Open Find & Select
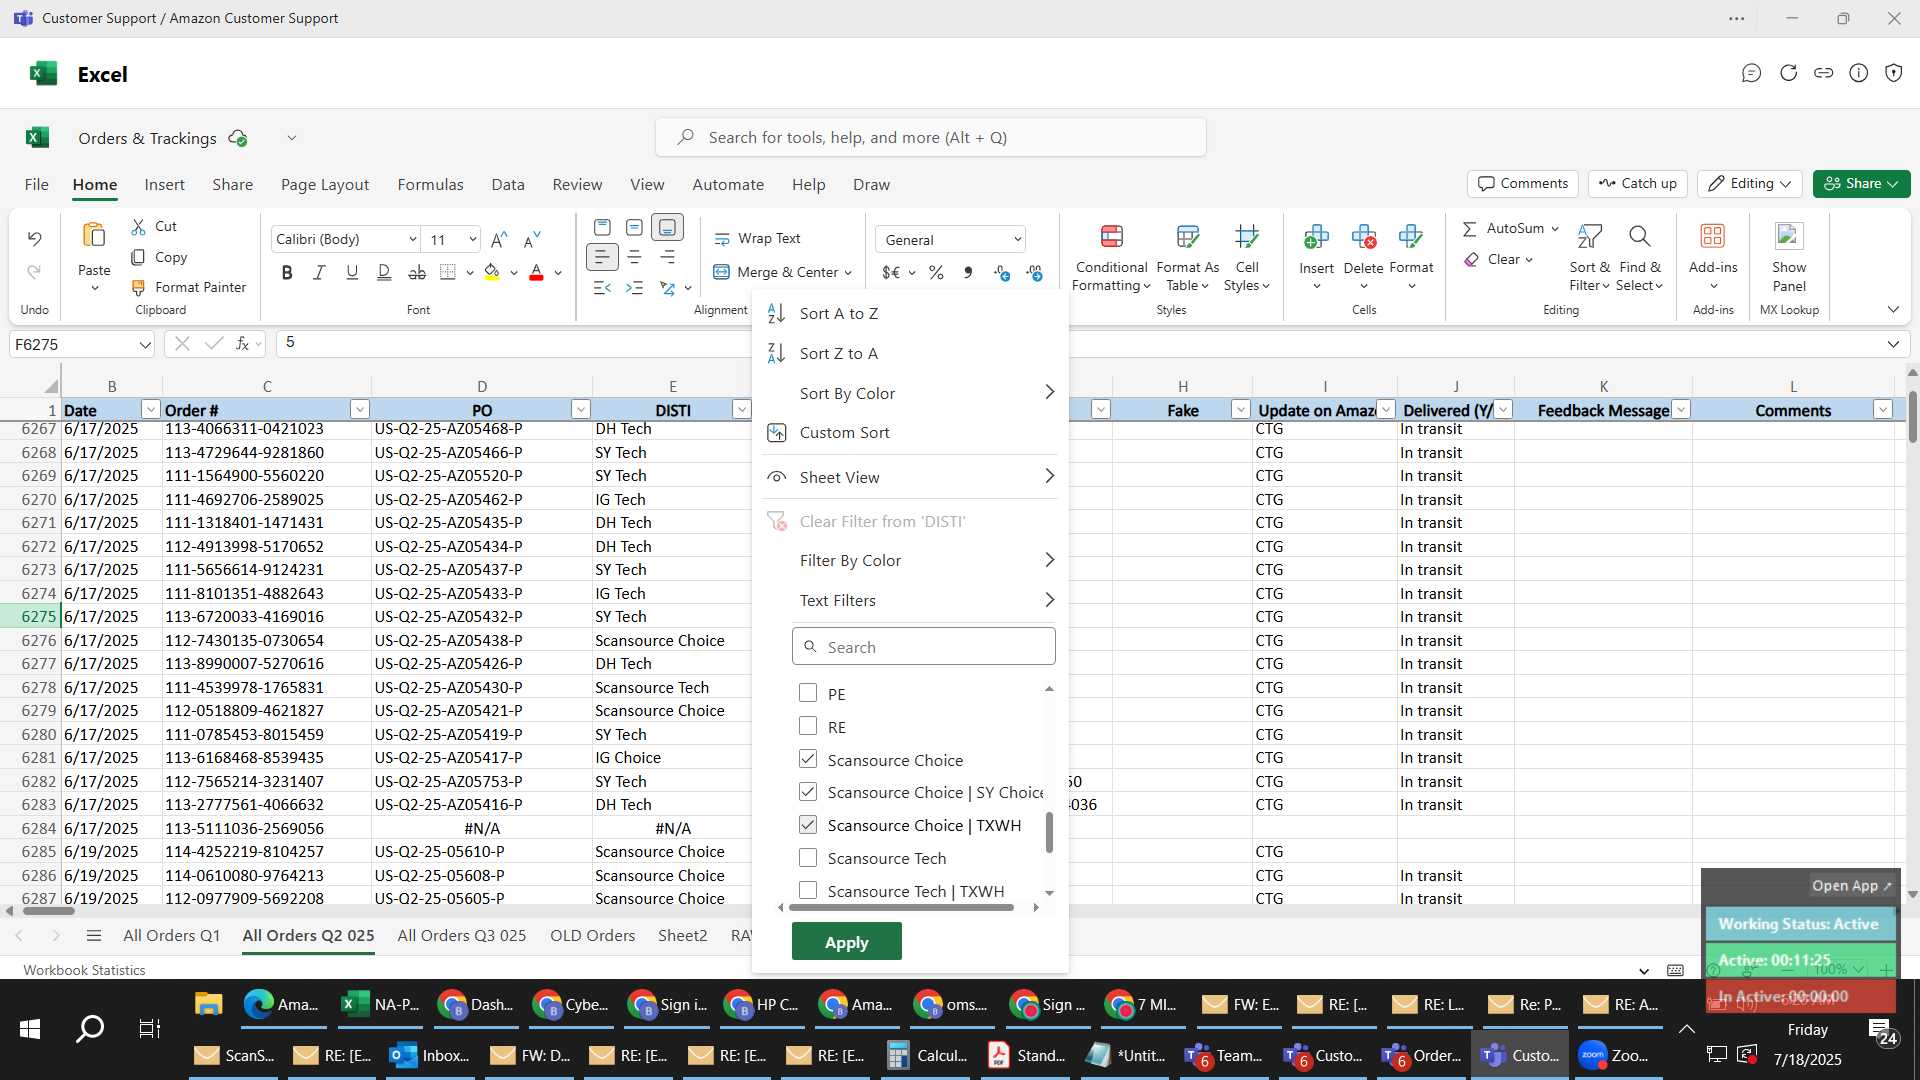1920x1080 pixels. click(x=1640, y=259)
